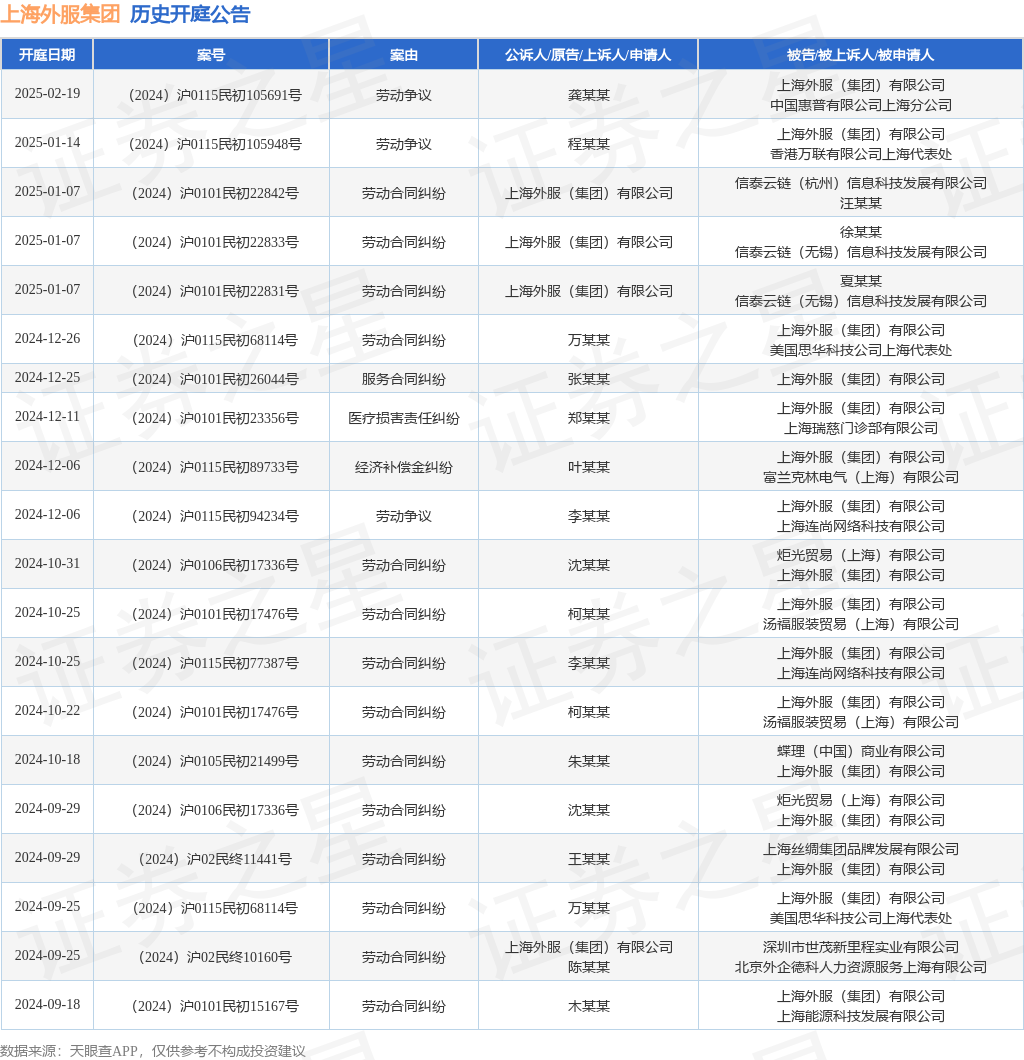This screenshot has width=1024, height=1060.
Task: Click the 数据来源 footer note
Action: point(153,1051)
